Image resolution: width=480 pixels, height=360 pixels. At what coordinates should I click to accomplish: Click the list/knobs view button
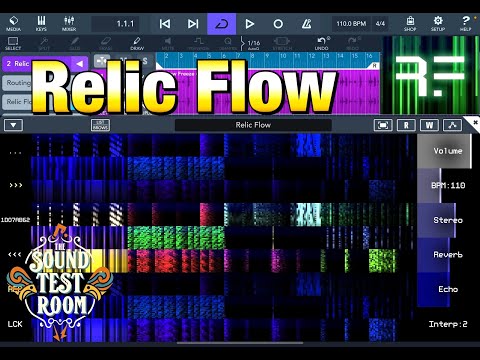click(100, 125)
